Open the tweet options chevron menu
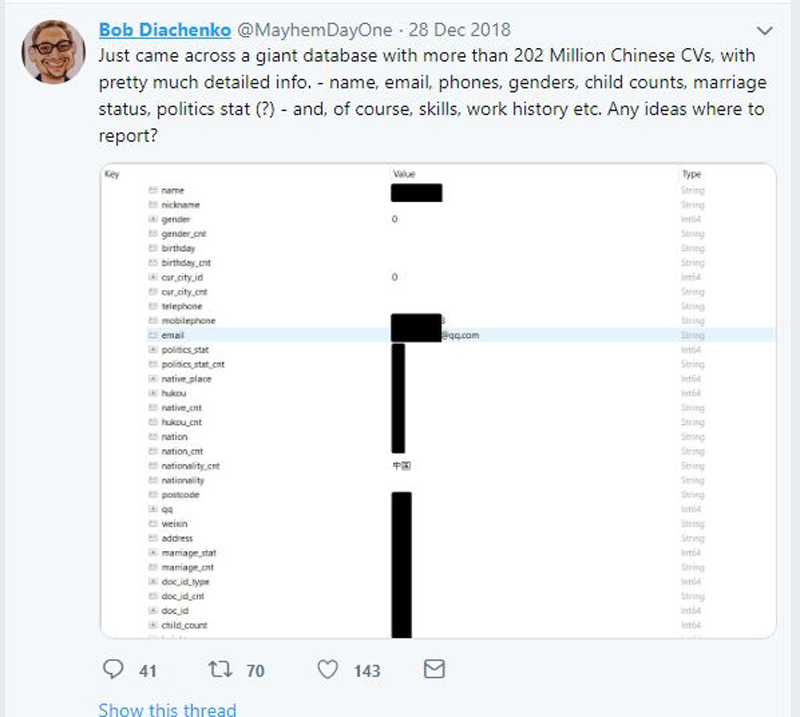Viewport: 800px width, 717px height. [767, 30]
